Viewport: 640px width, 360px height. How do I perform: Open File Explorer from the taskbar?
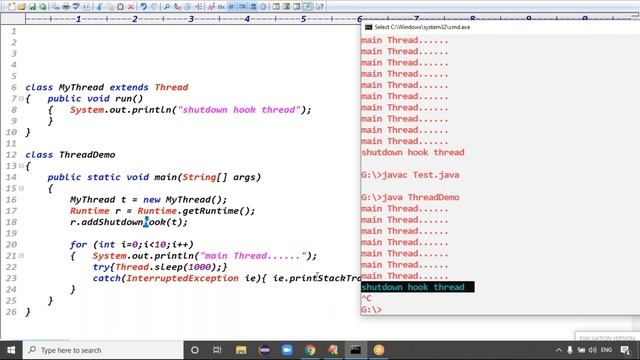[241, 350]
